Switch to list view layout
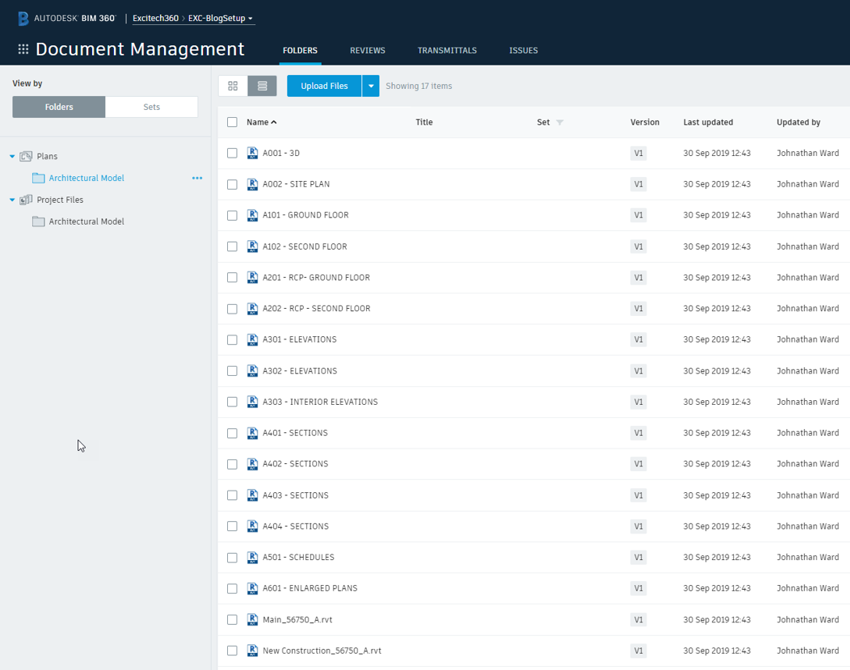This screenshot has width=850, height=670. [x=262, y=86]
